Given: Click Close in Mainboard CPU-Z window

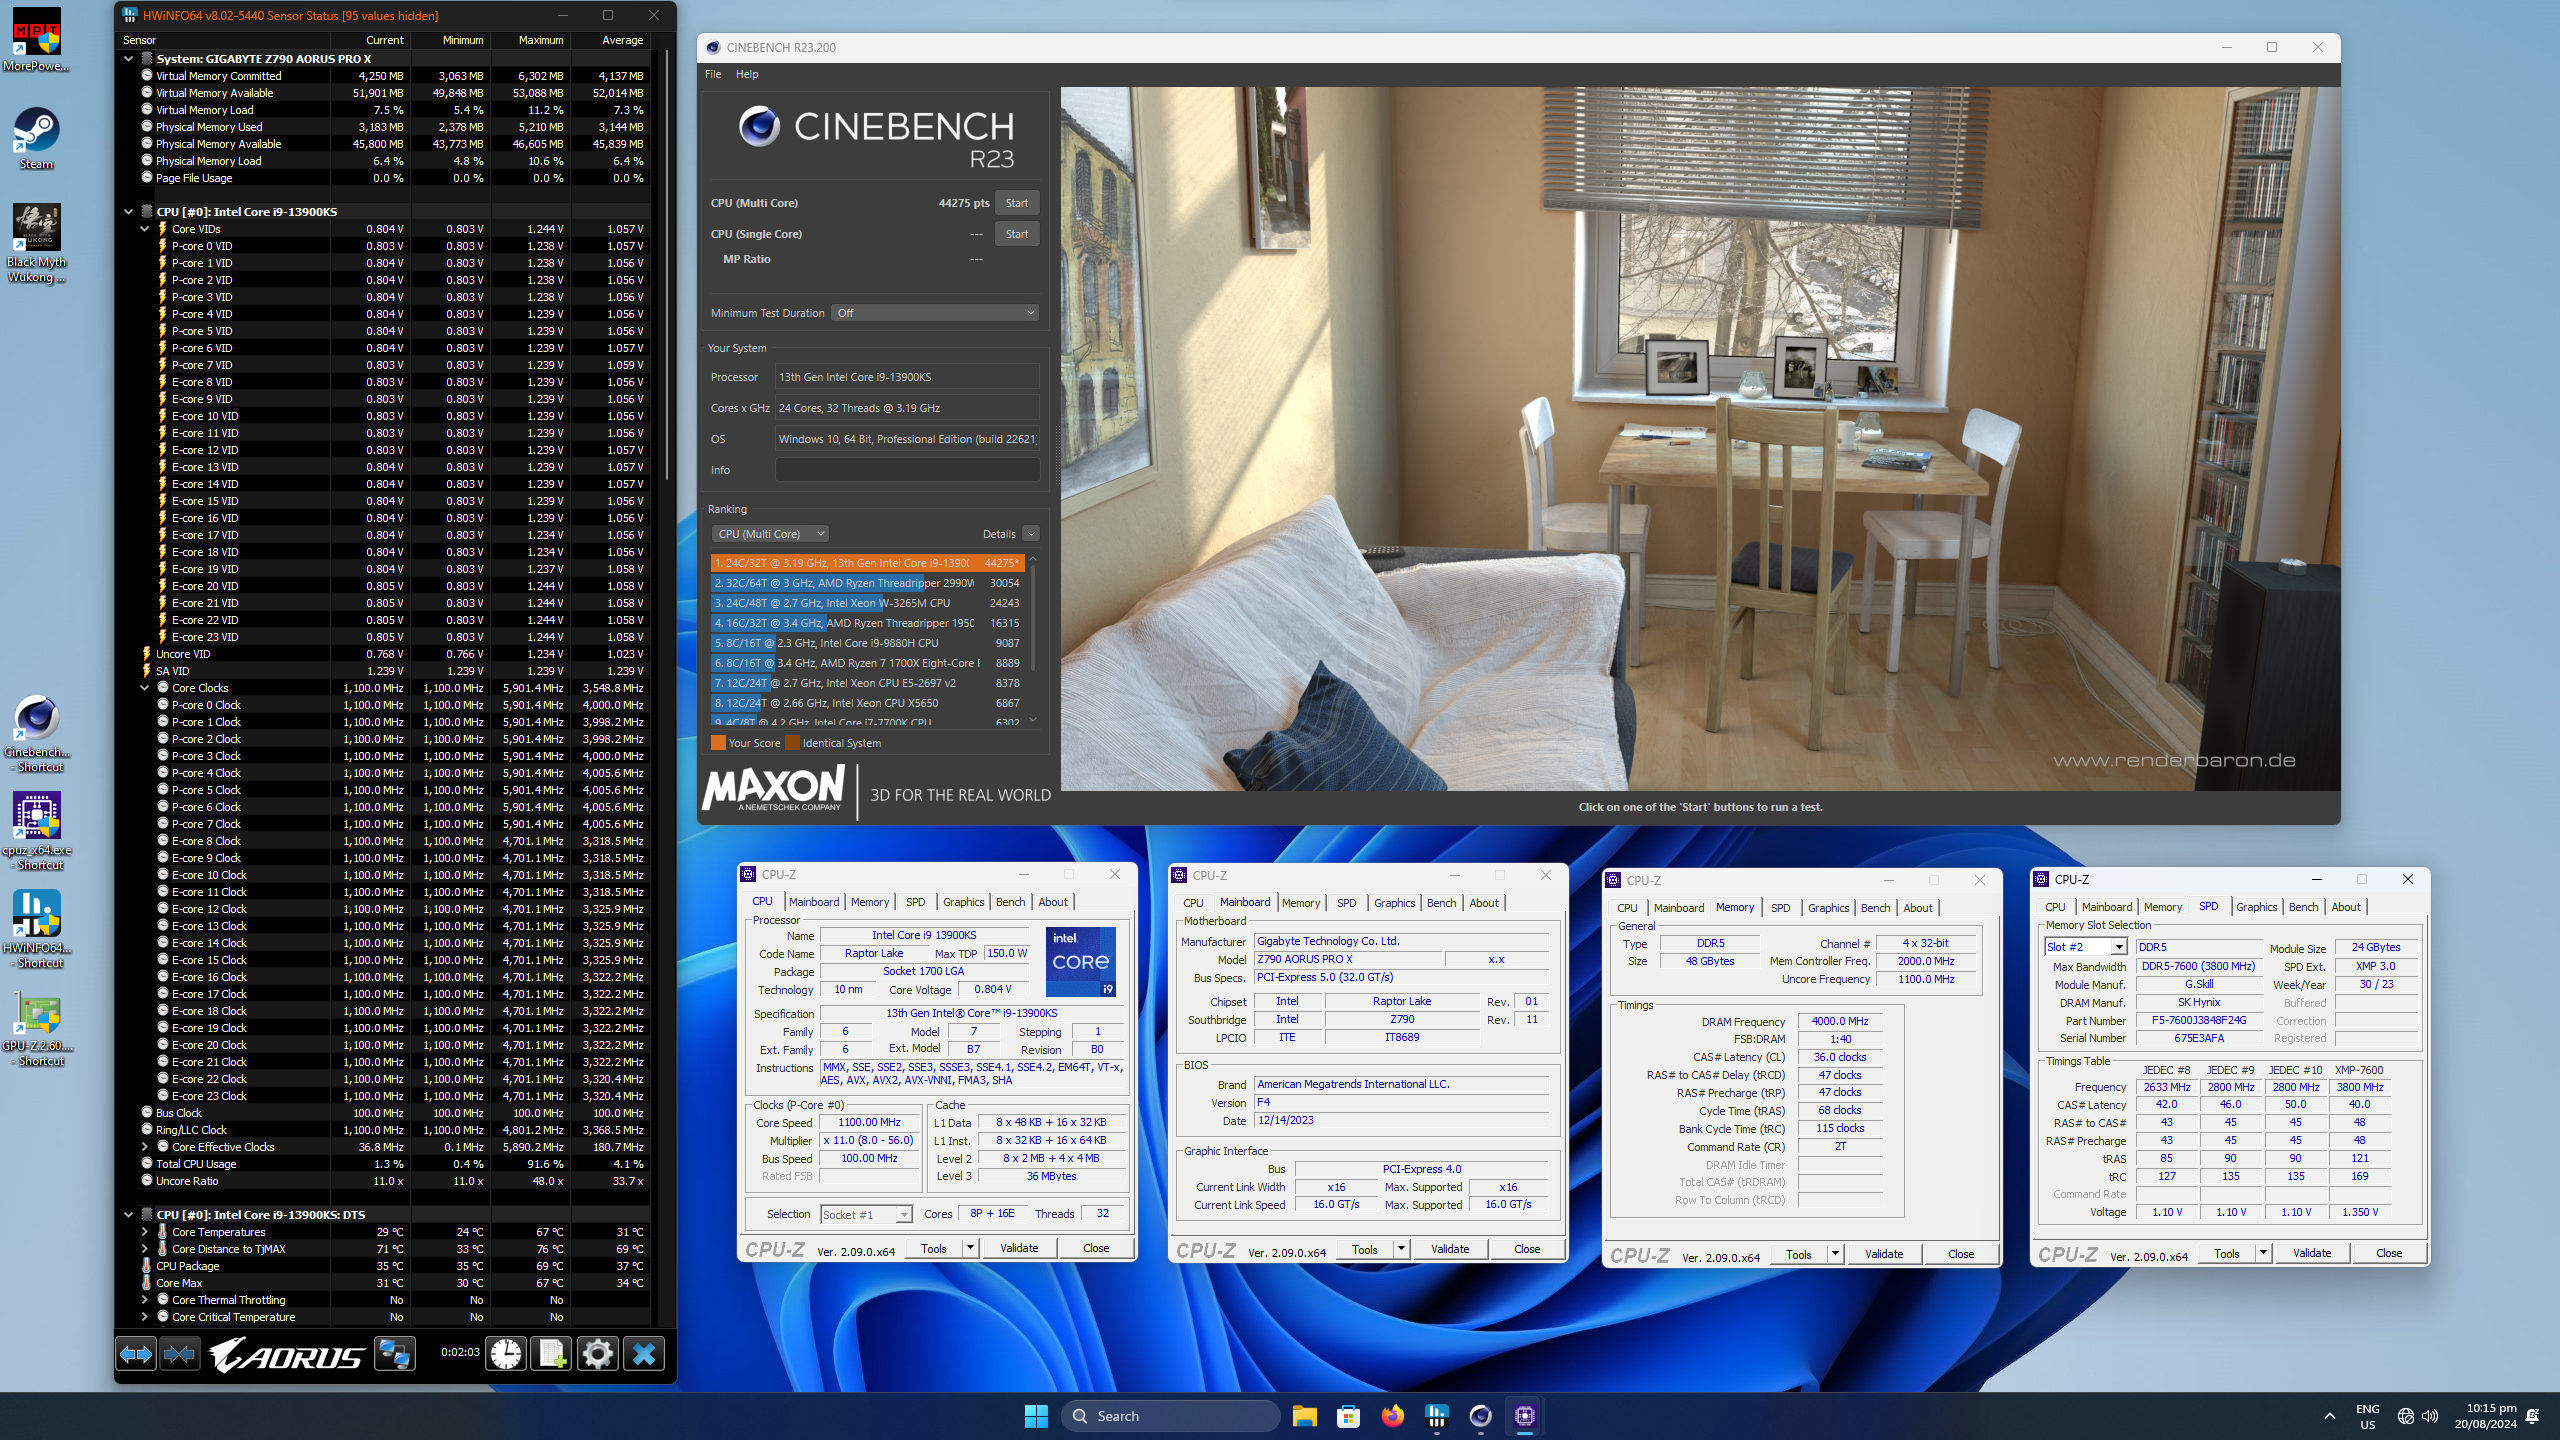Looking at the screenshot, I should (1527, 1249).
